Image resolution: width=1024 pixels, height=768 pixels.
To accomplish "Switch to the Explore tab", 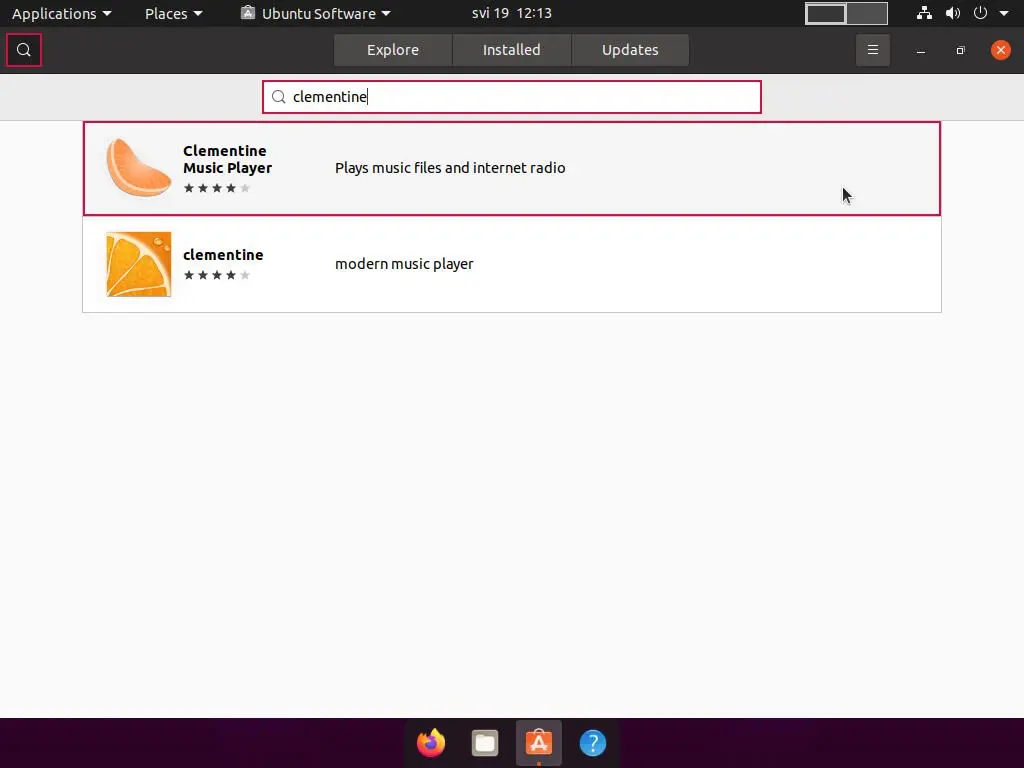I will pos(392,50).
